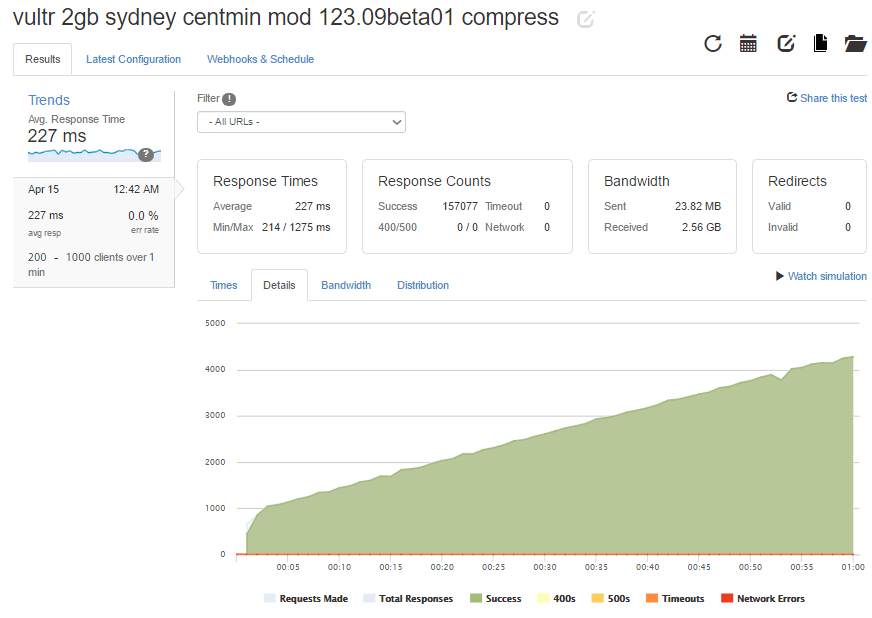Toggle the green Success legend swatch

475,599
